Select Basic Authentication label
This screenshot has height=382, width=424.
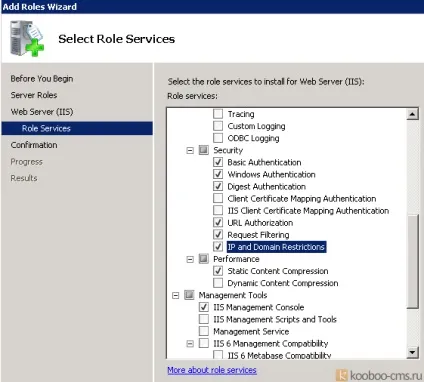[264, 162]
